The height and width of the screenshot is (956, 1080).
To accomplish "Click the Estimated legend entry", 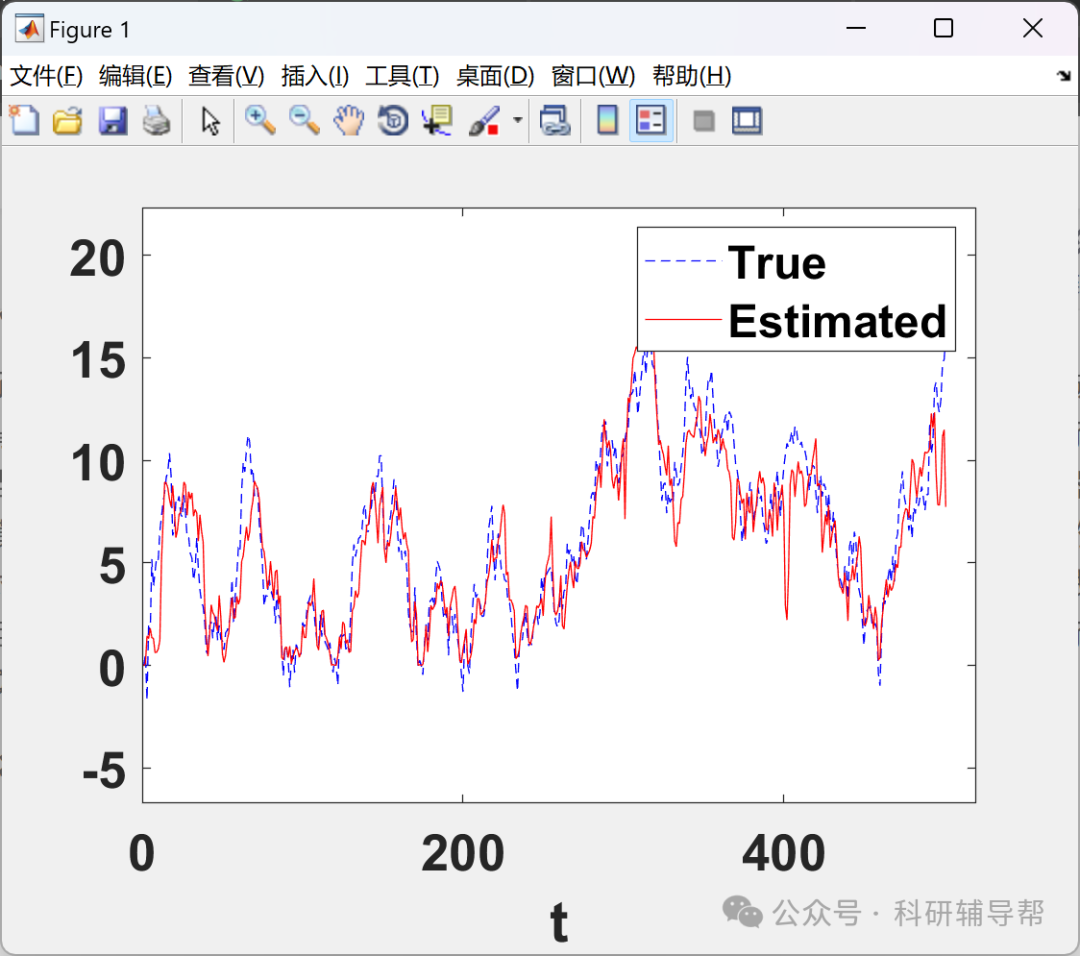I will (x=838, y=321).
